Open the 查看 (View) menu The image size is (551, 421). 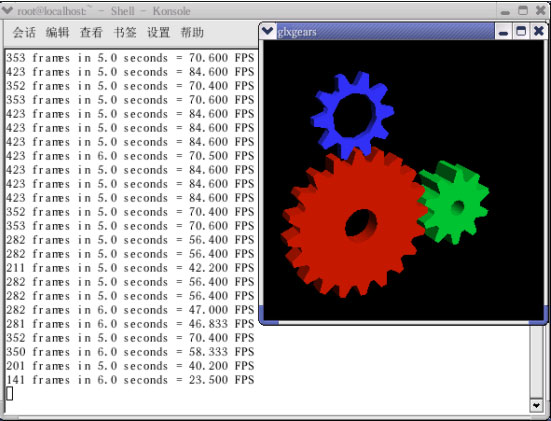[91, 33]
